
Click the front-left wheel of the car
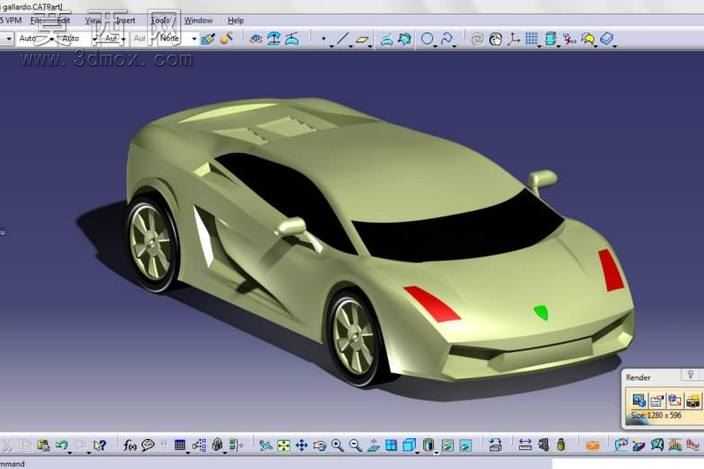[x=357, y=338]
